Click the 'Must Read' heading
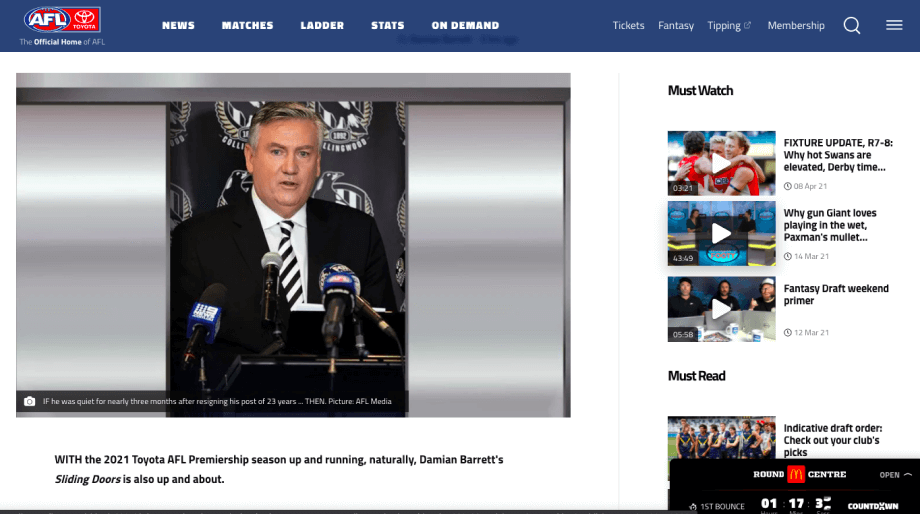The width and height of the screenshot is (920, 514). click(x=696, y=376)
